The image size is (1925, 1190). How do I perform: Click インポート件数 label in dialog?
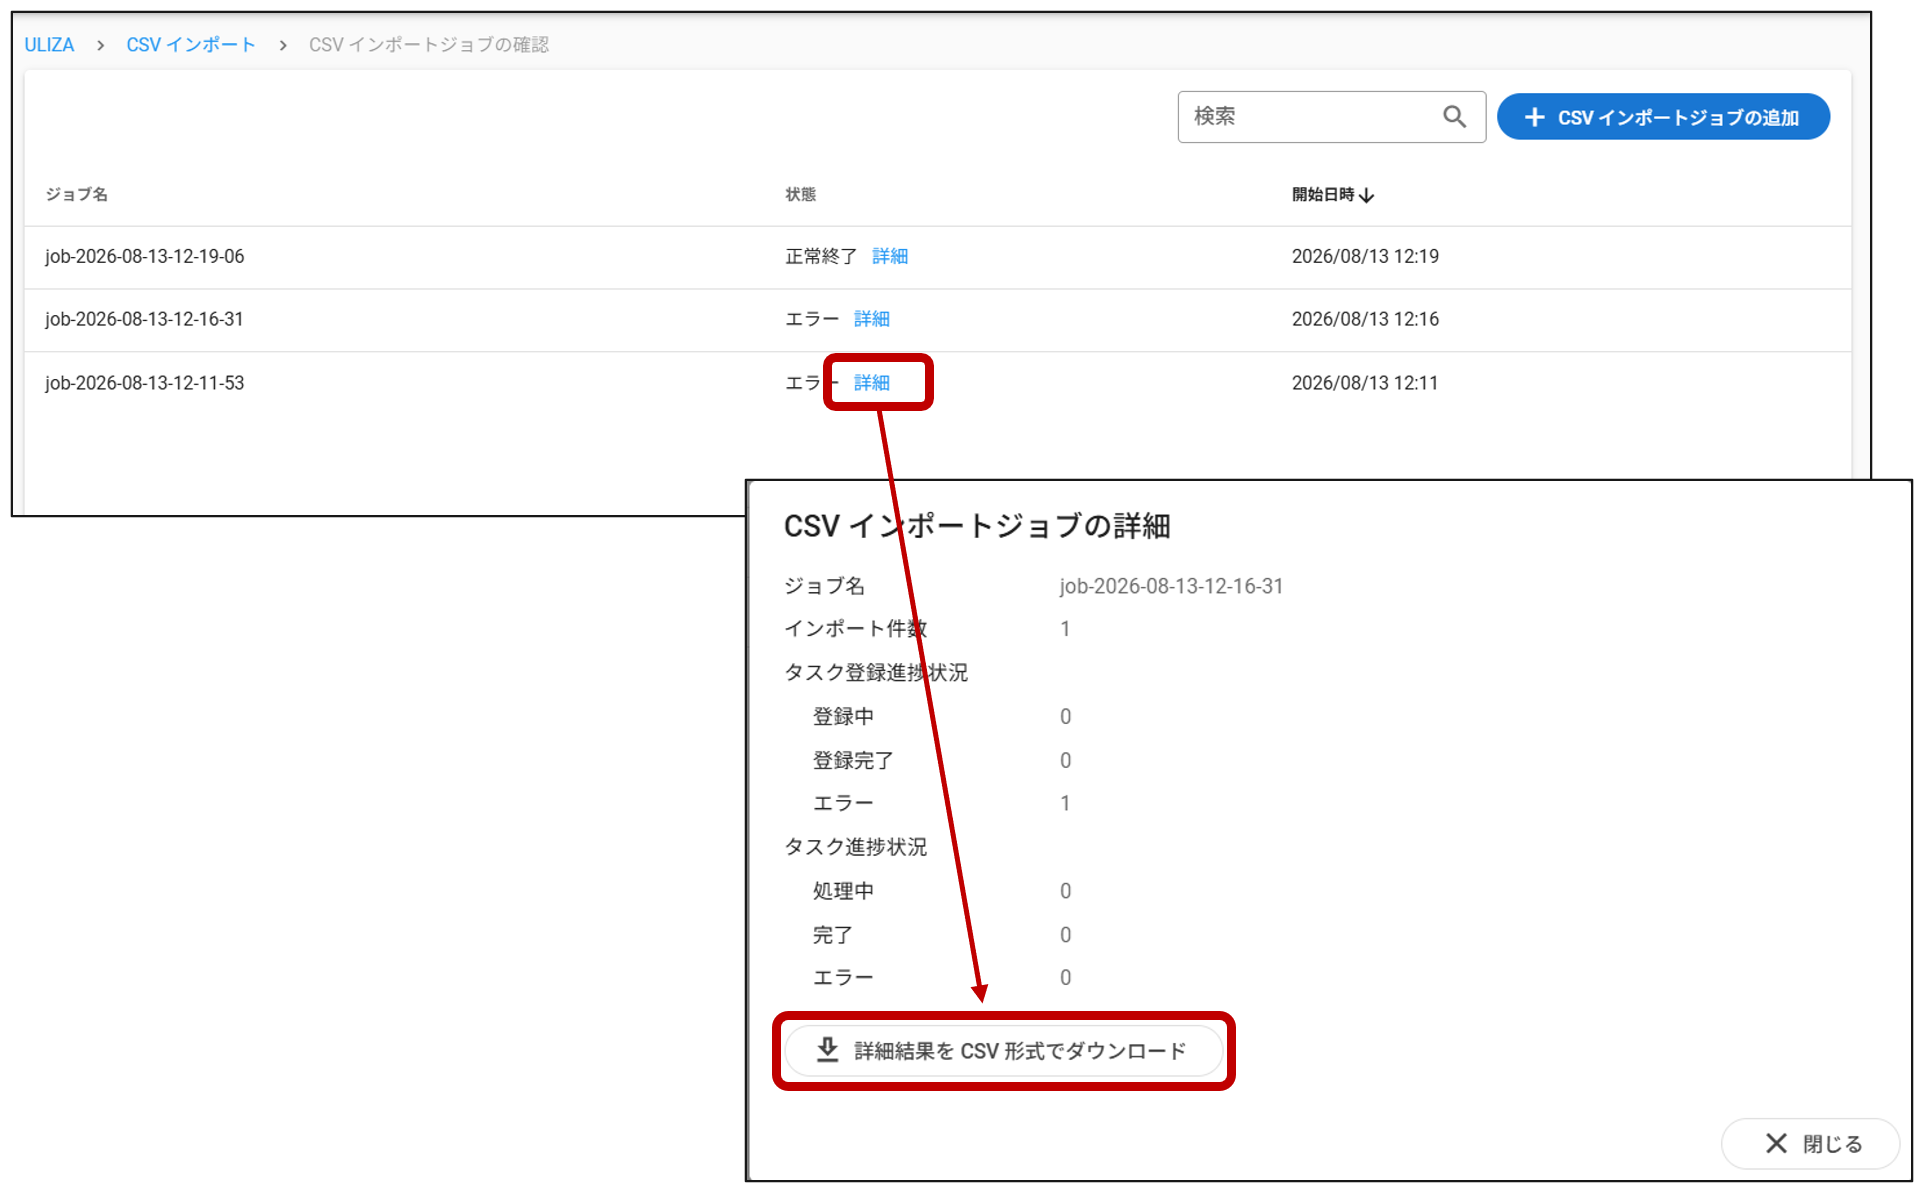tap(856, 629)
